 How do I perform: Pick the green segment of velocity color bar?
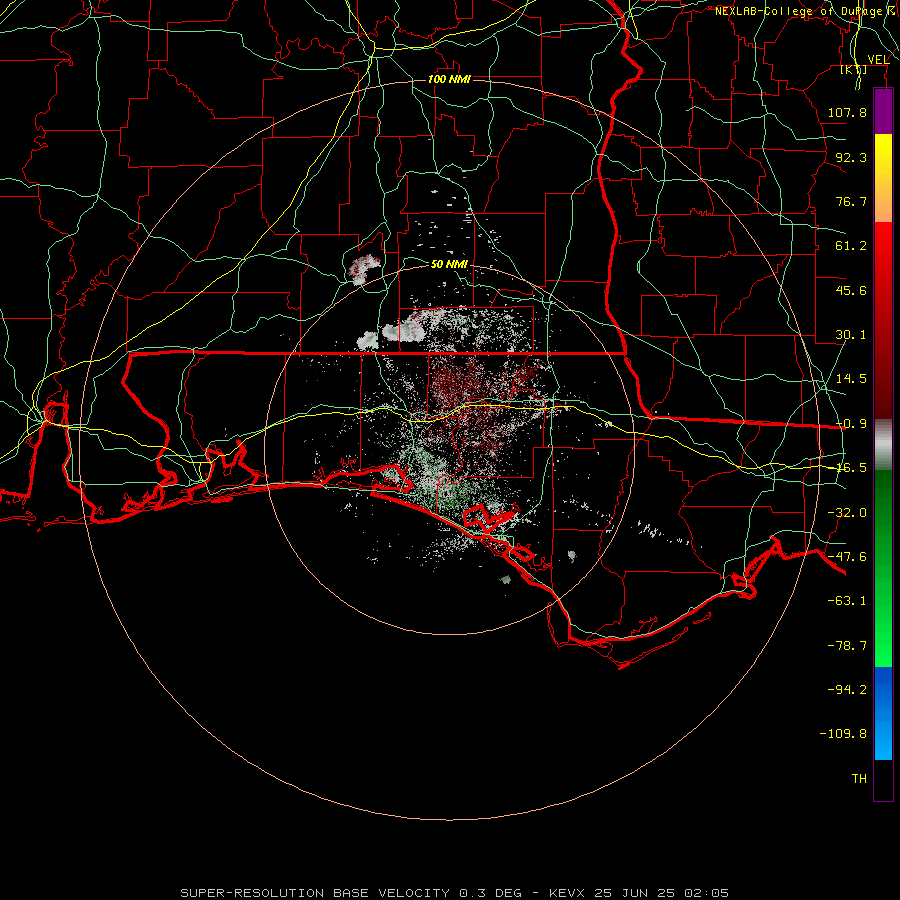(883, 568)
